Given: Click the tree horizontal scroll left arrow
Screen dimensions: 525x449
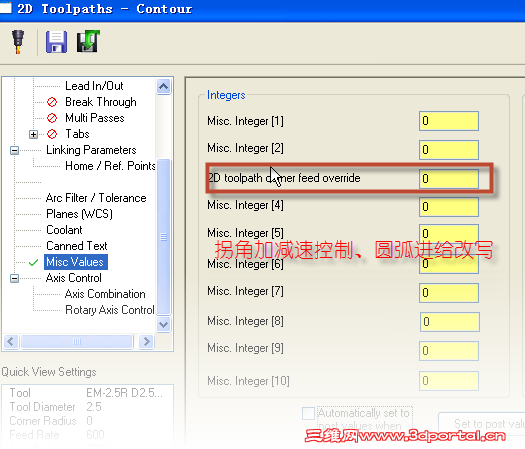Looking at the screenshot, I should 11,342.
